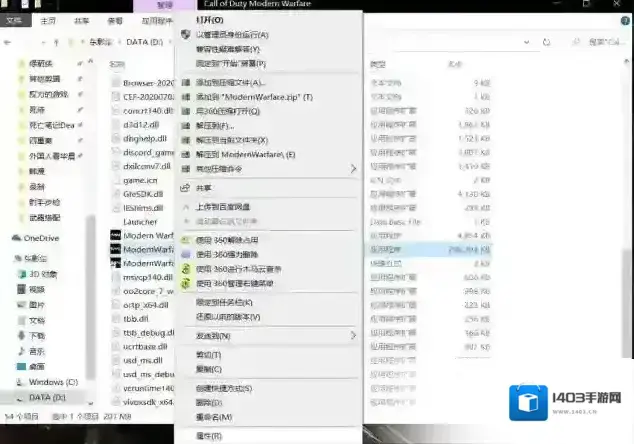634x444 pixels.
Task: Open the address bar history dropdown
Action: [526, 42]
